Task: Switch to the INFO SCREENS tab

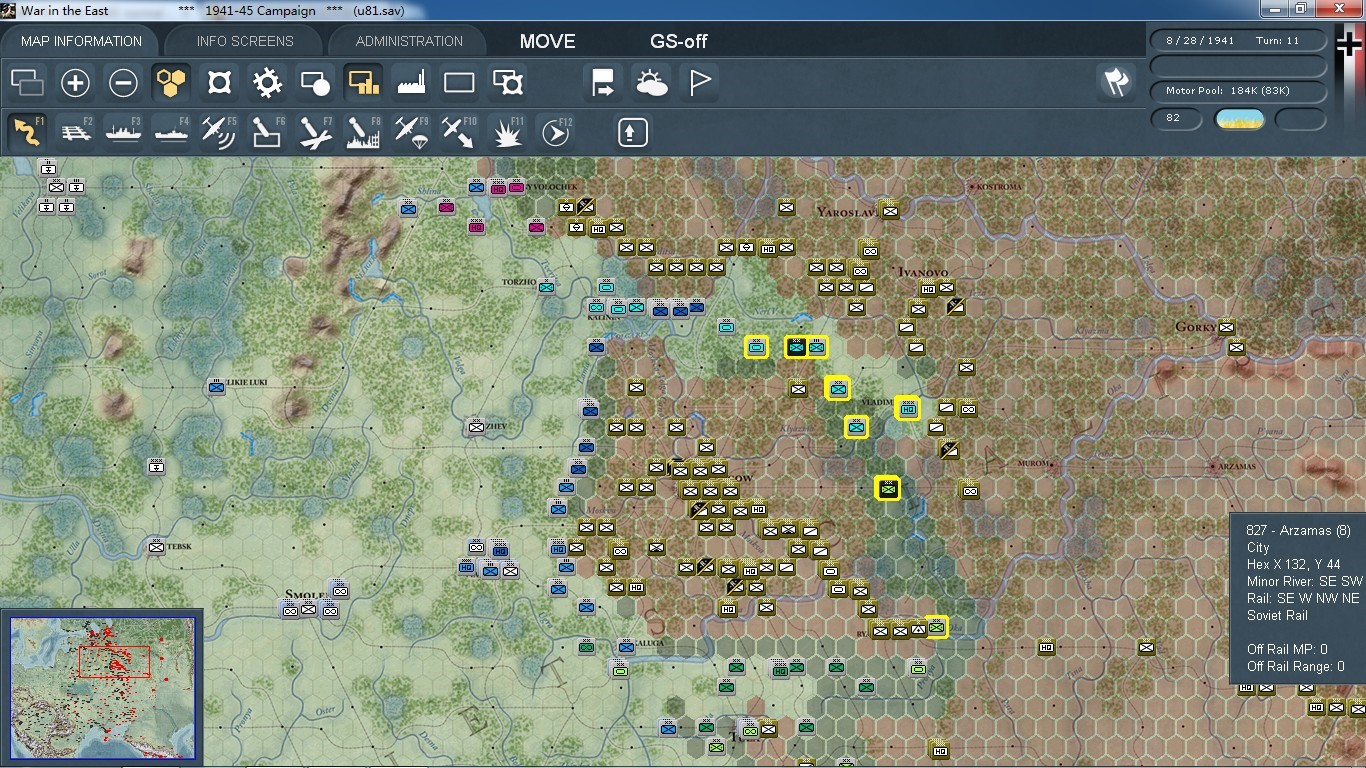Action: click(x=245, y=41)
